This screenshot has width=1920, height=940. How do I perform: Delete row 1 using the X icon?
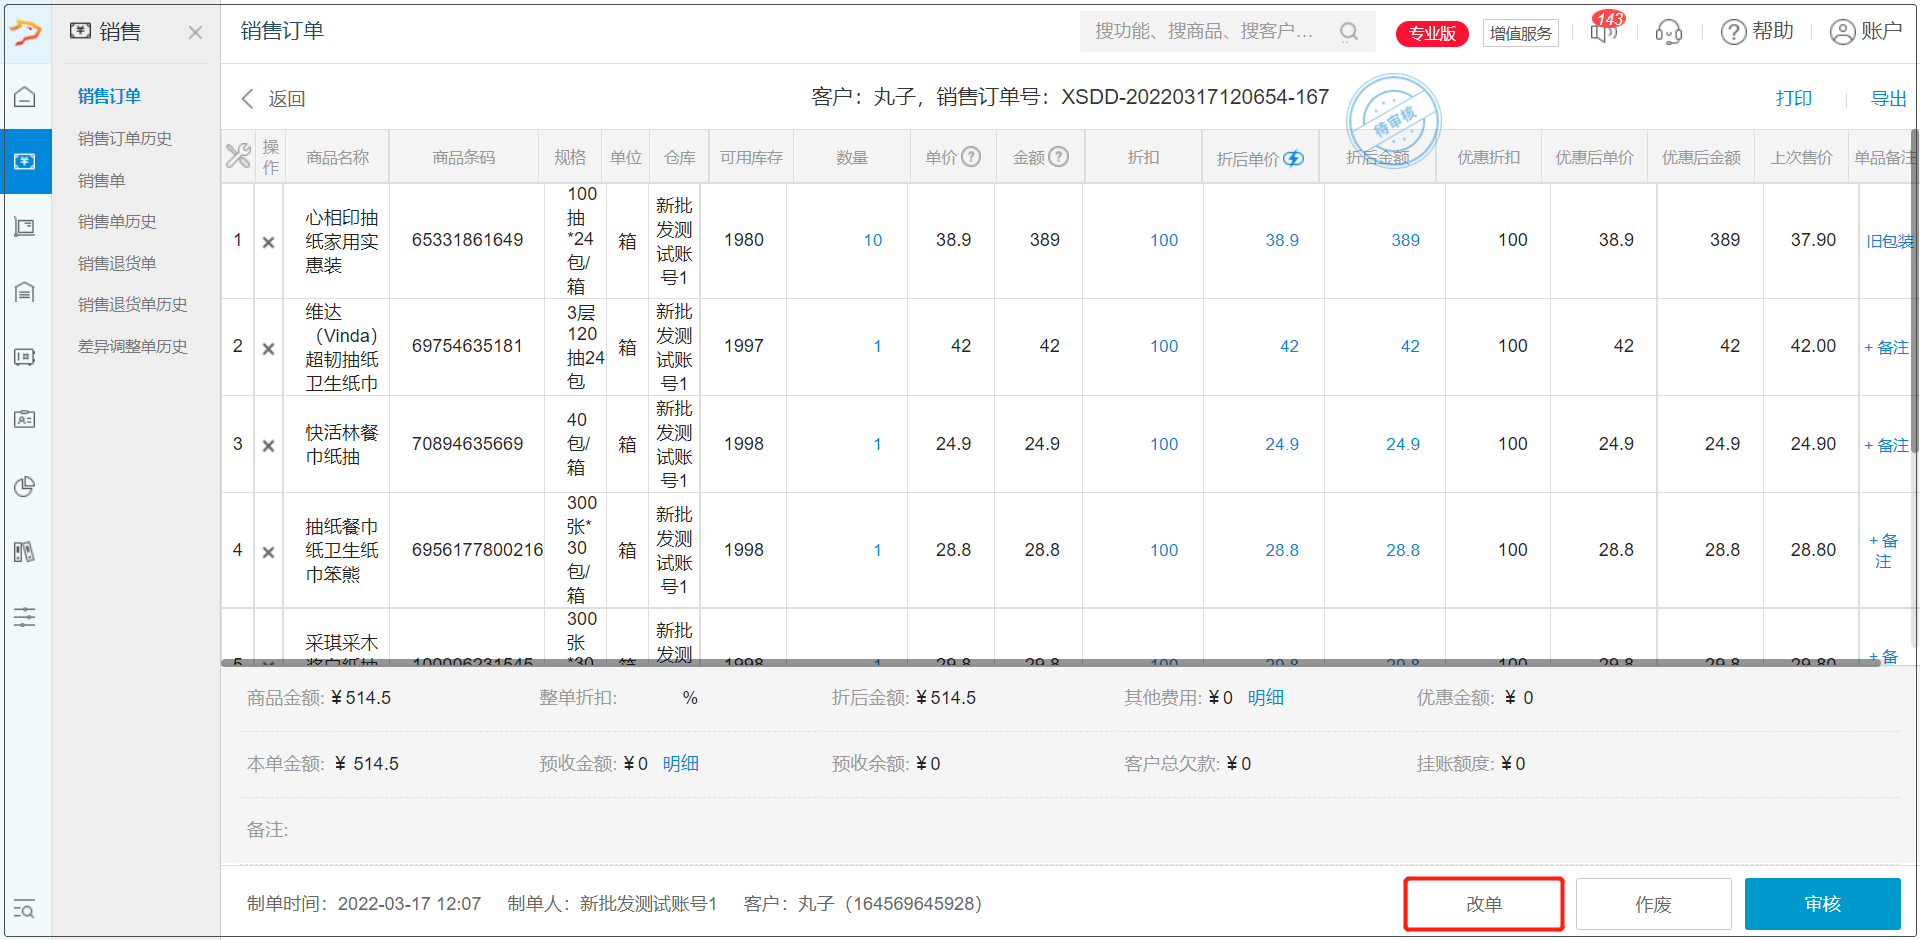(x=268, y=242)
